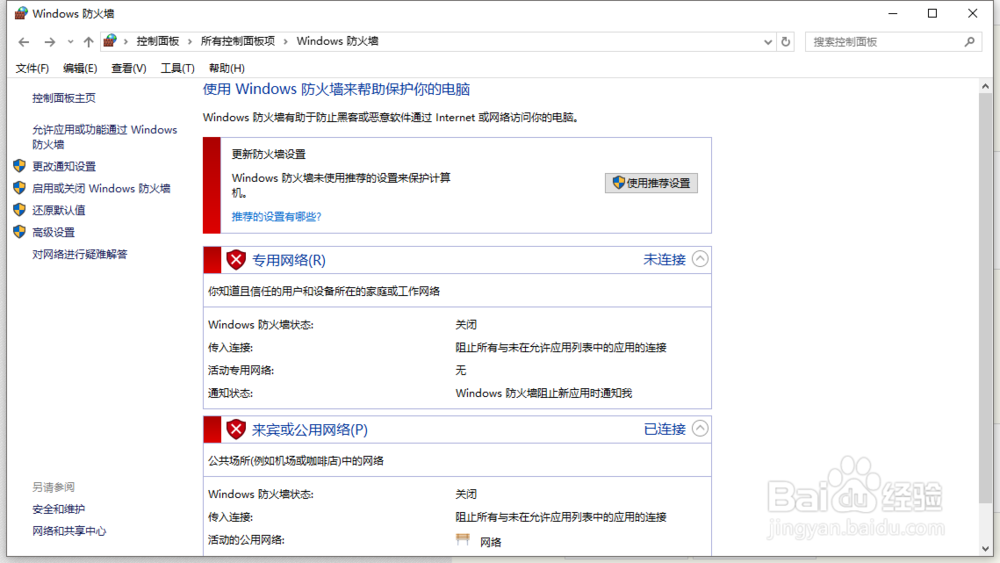Click 来宾或公用网络(P) heading
The height and width of the screenshot is (563, 1000).
[310, 430]
